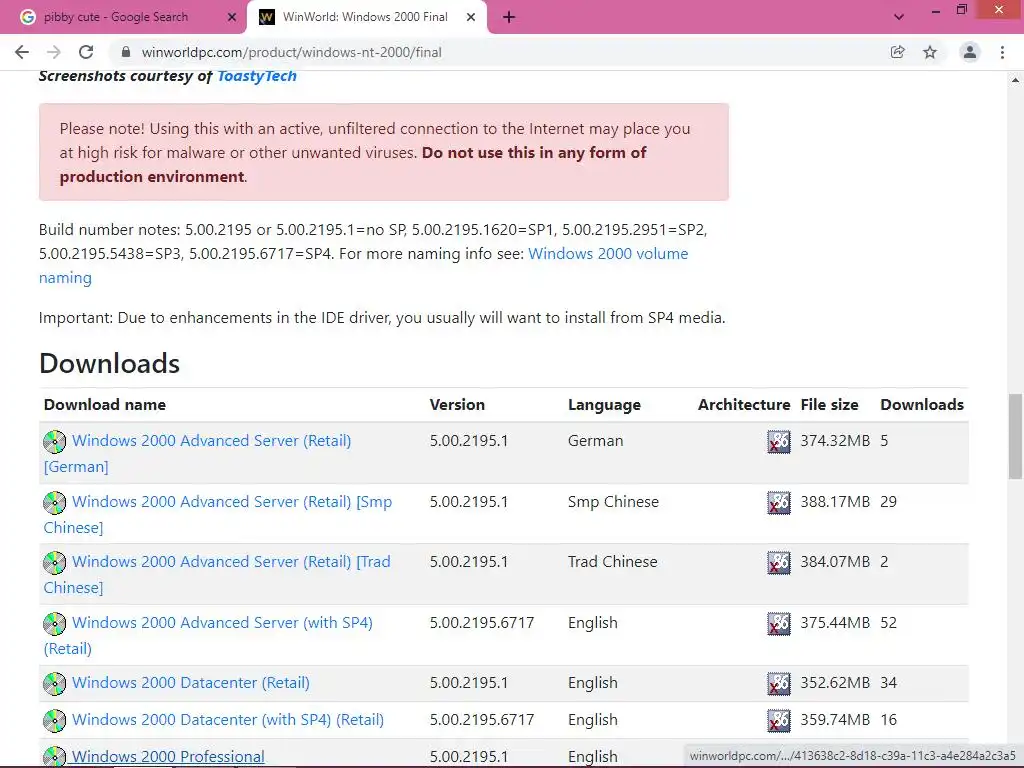Click disc icon for German Advanced Server
This screenshot has width=1024, height=768.
pyautogui.click(x=54, y=441)
